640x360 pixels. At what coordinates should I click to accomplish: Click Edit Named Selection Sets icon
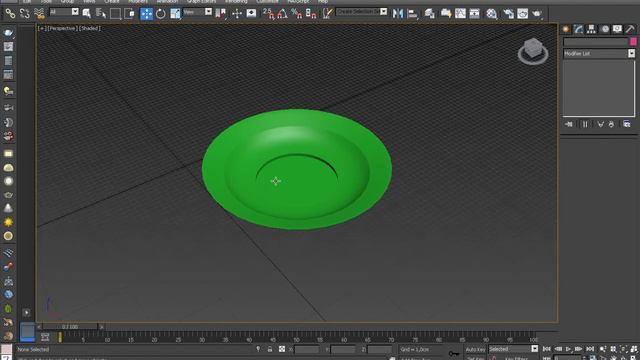(x=327, y=14)
